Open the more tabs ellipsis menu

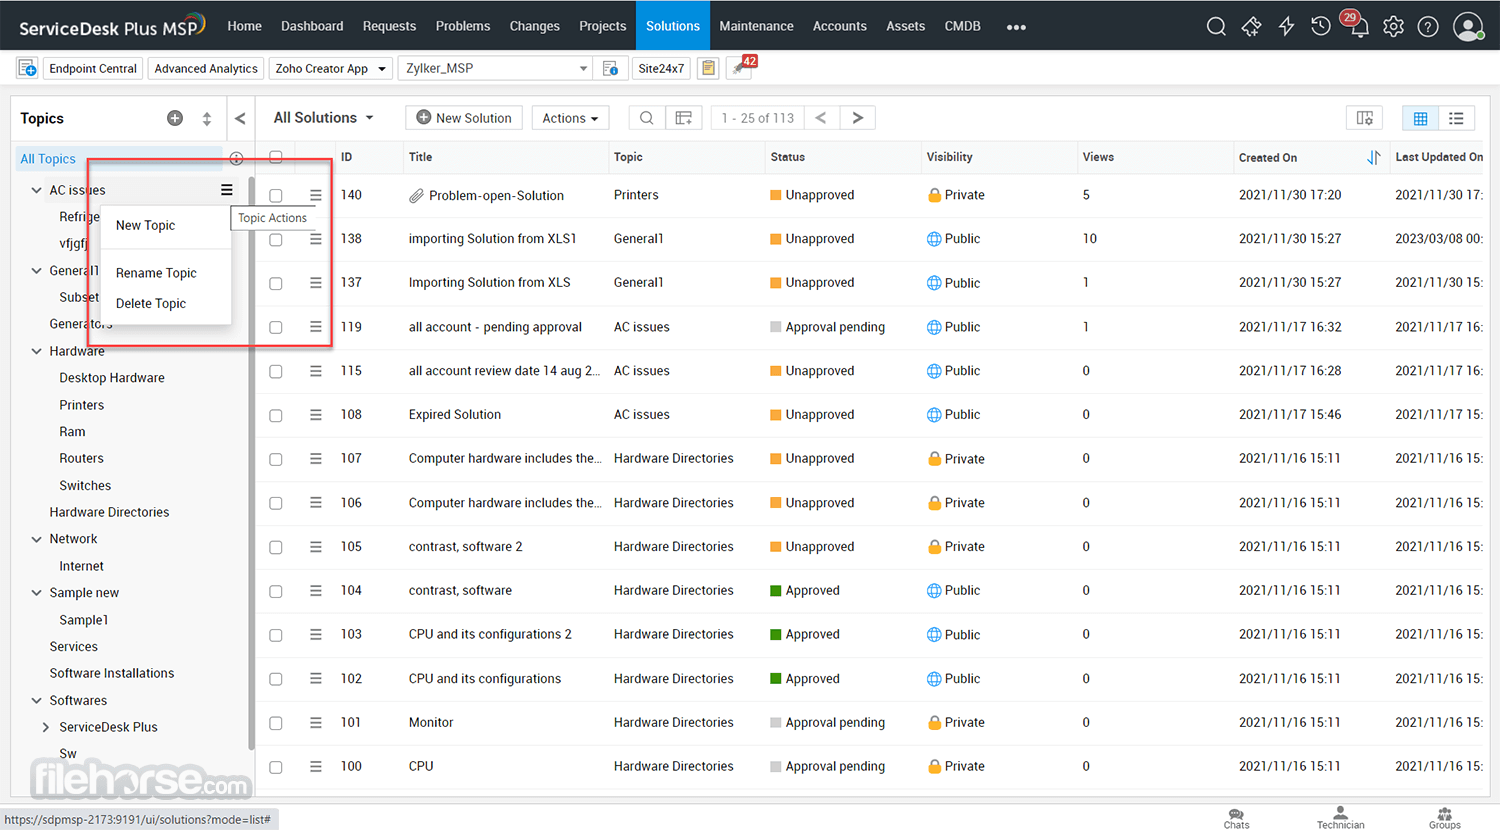(1016, 27)
